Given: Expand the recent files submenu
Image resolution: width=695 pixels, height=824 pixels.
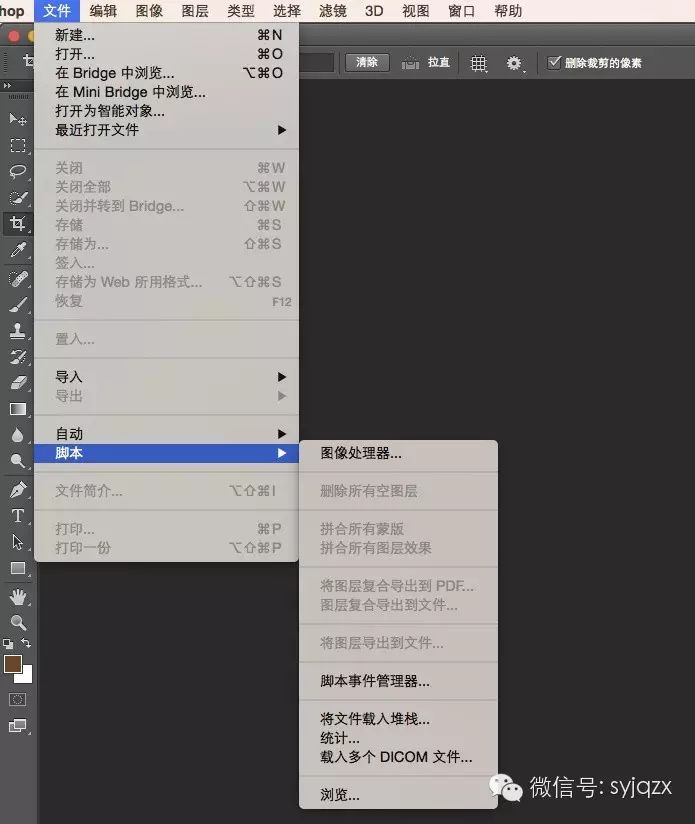Looking at the screenshot, I should pyautogui.click(x=166, y=130).
